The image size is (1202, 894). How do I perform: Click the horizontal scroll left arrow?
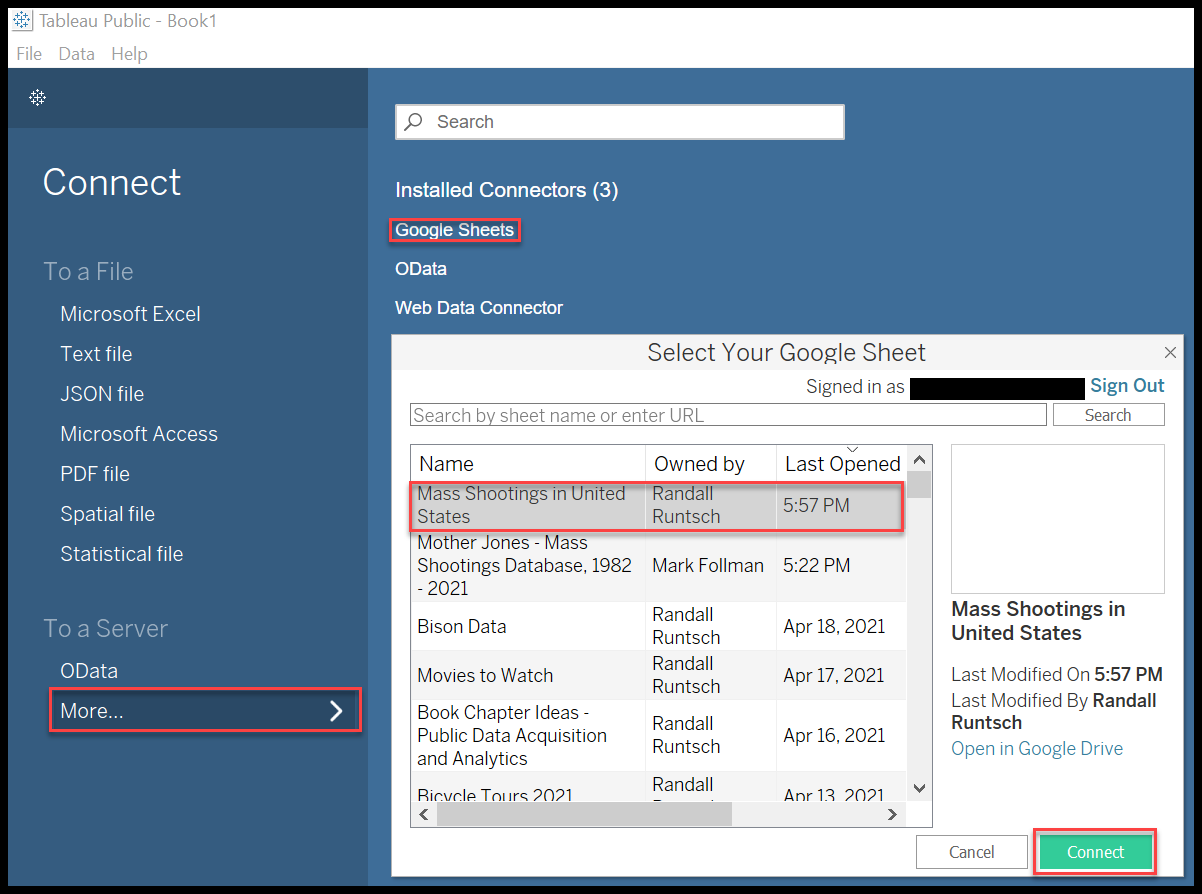424,815
